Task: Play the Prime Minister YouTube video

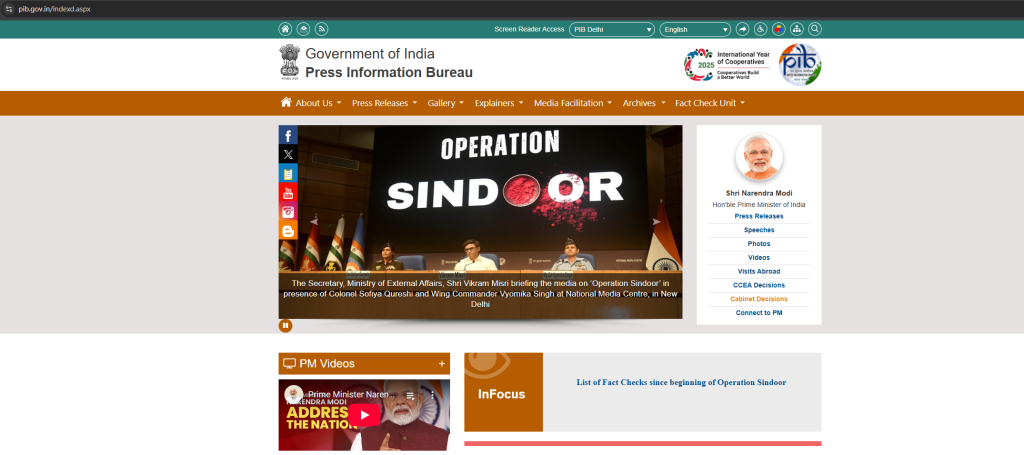Action: pyautogui.click(x=363, y=415)
